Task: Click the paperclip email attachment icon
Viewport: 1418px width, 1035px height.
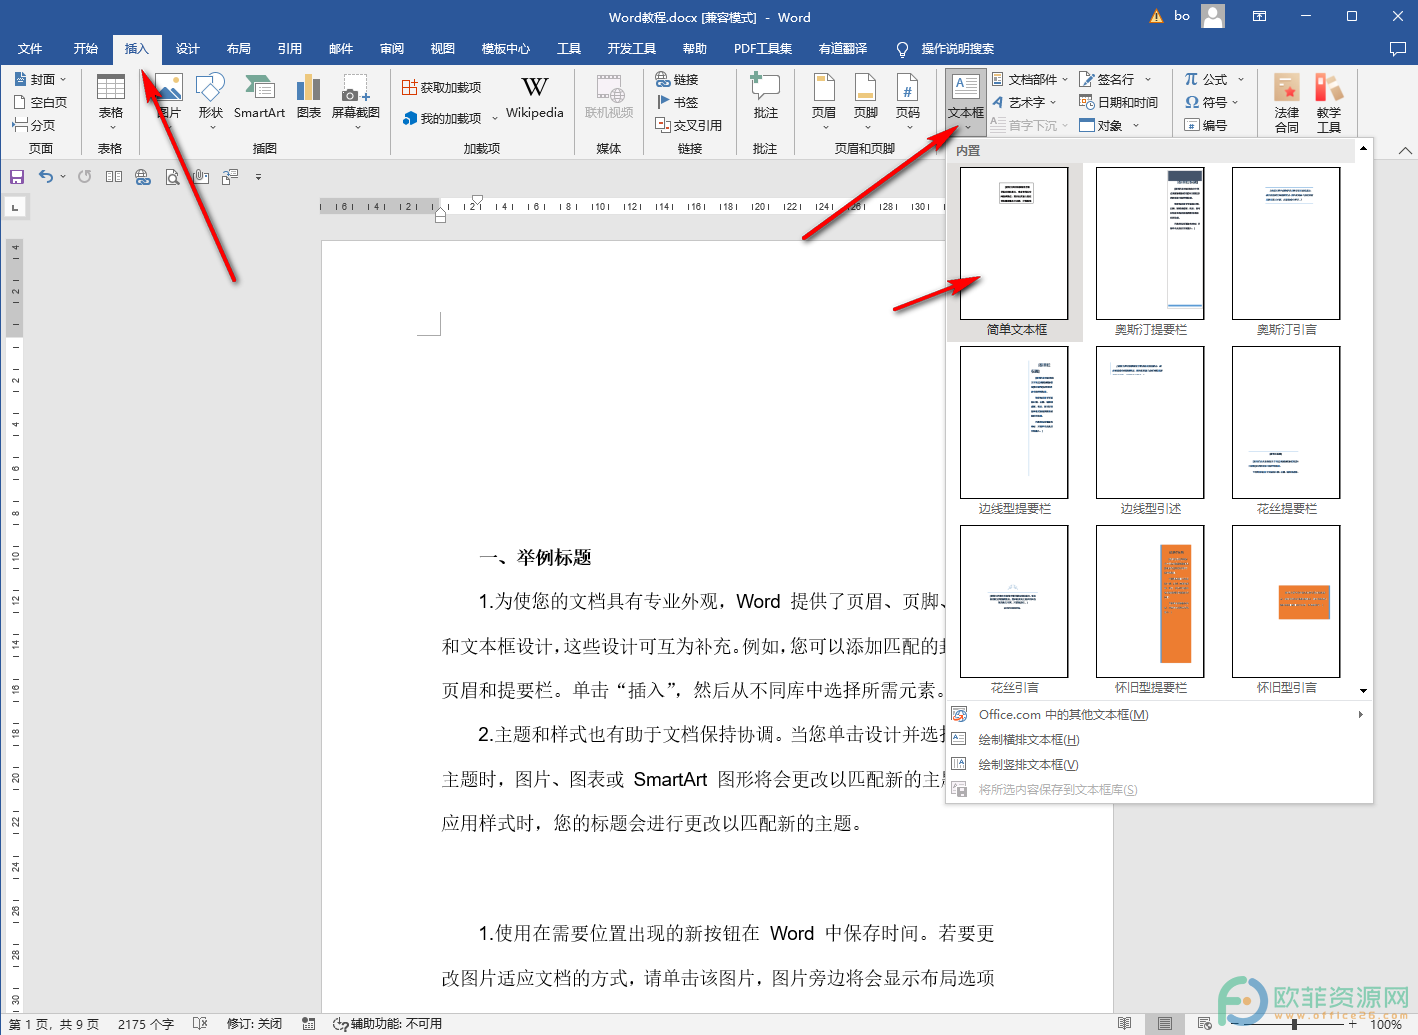Action: (201, 177)
